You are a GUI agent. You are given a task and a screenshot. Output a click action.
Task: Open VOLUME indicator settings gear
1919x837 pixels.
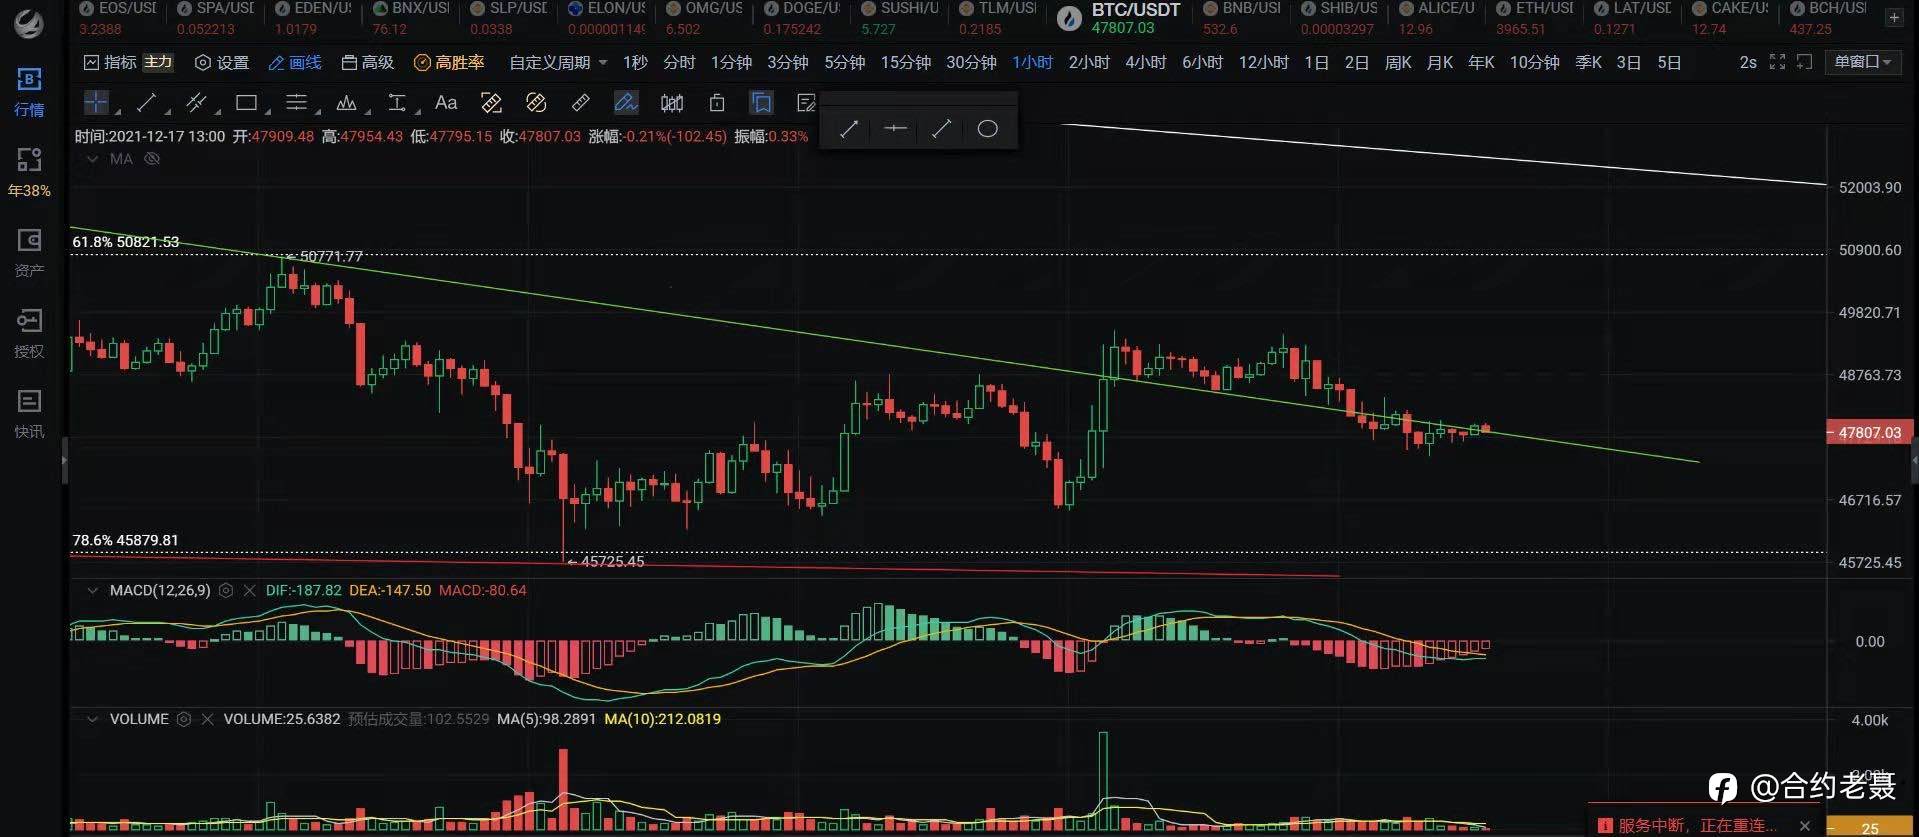(184, 719)
